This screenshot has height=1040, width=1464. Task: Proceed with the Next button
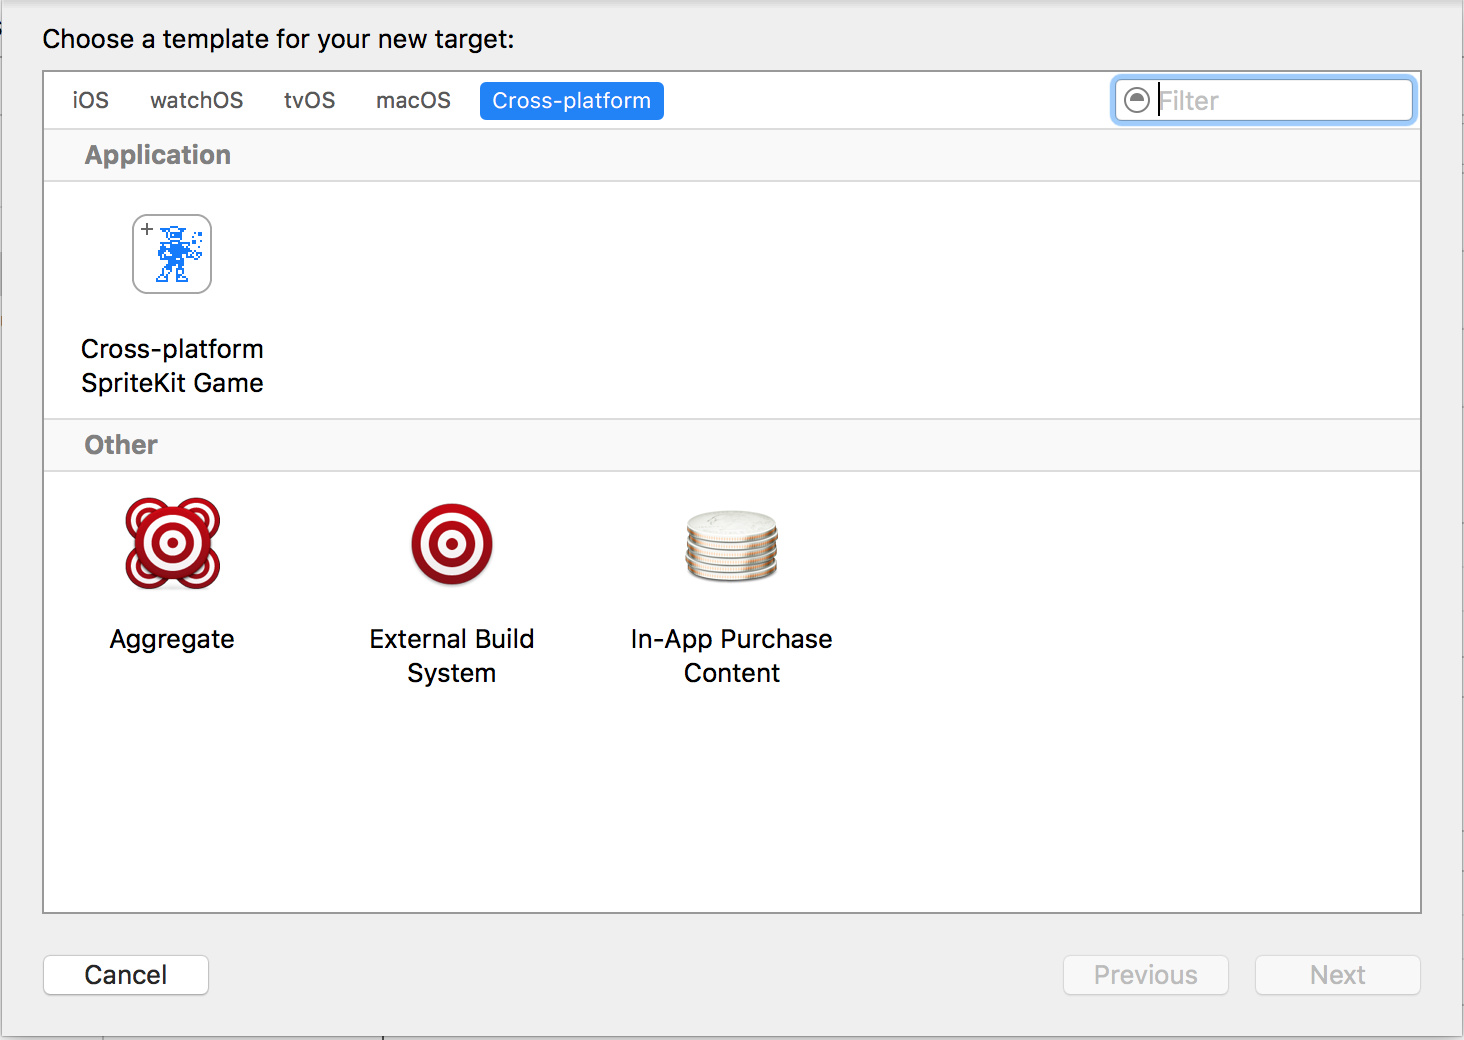pos(1338,975)
